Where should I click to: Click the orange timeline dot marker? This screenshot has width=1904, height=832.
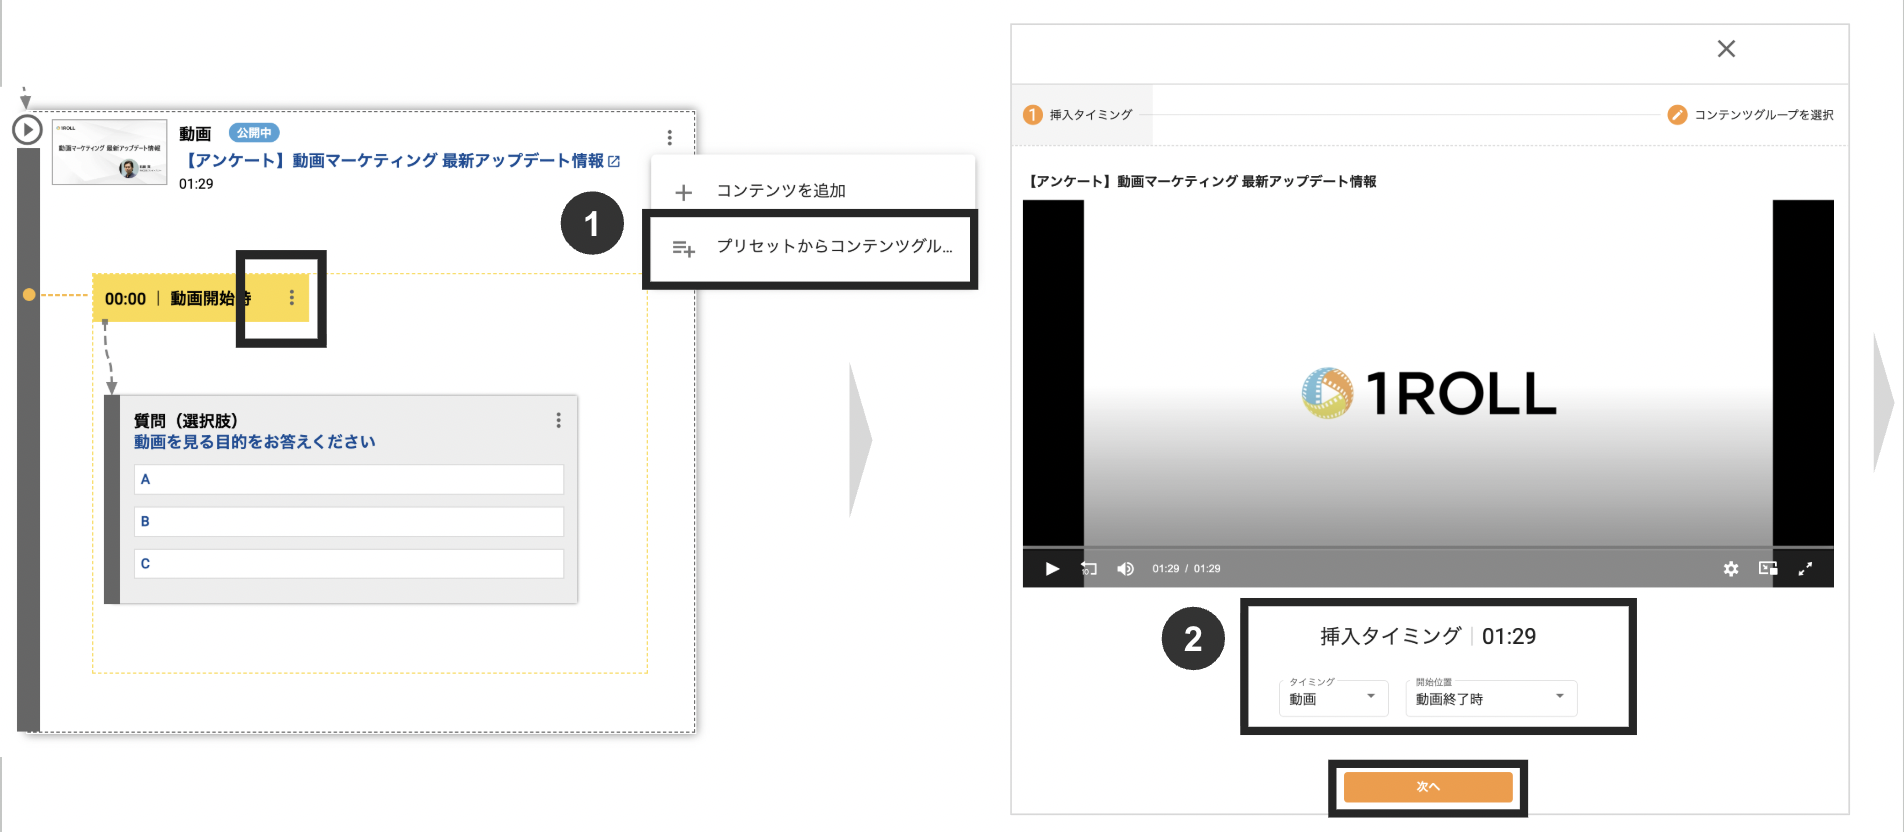[29, 295]
